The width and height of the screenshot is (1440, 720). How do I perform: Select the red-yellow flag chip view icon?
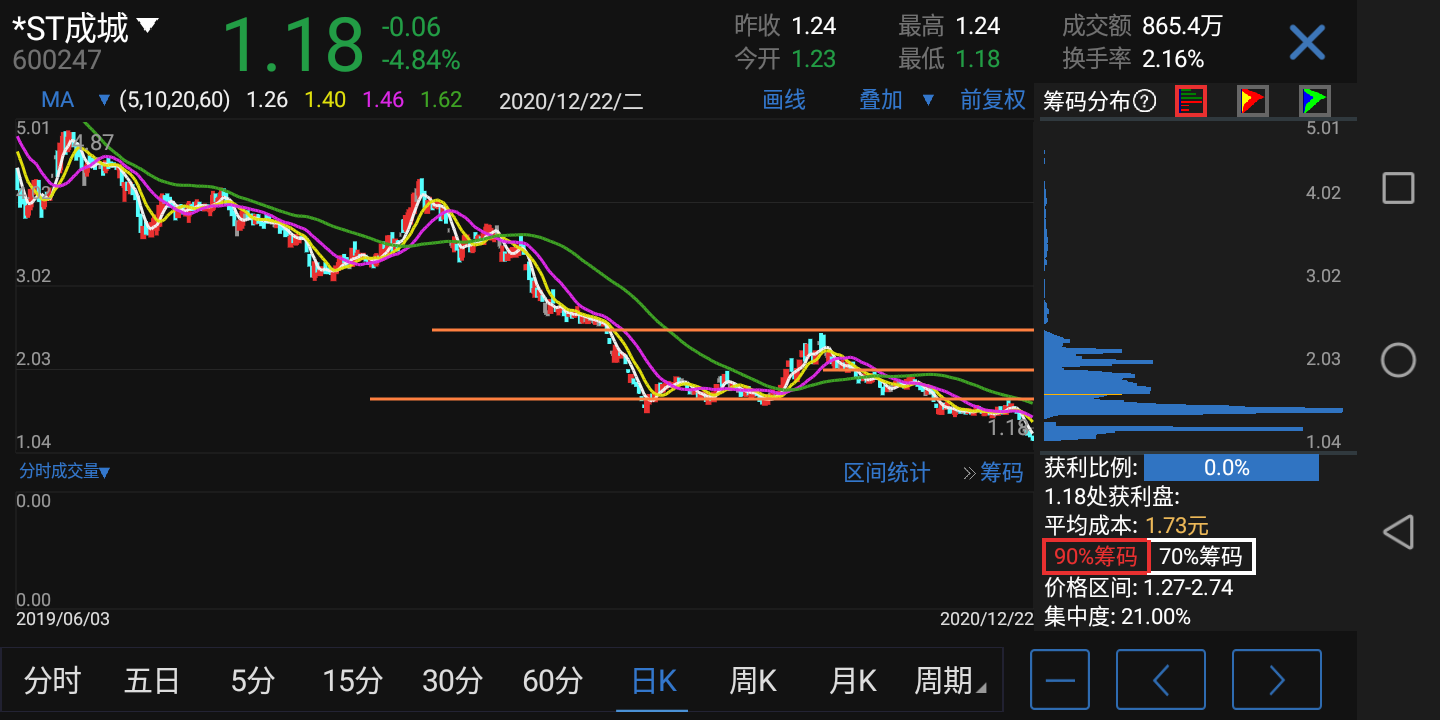click(x=1253, y=101)
